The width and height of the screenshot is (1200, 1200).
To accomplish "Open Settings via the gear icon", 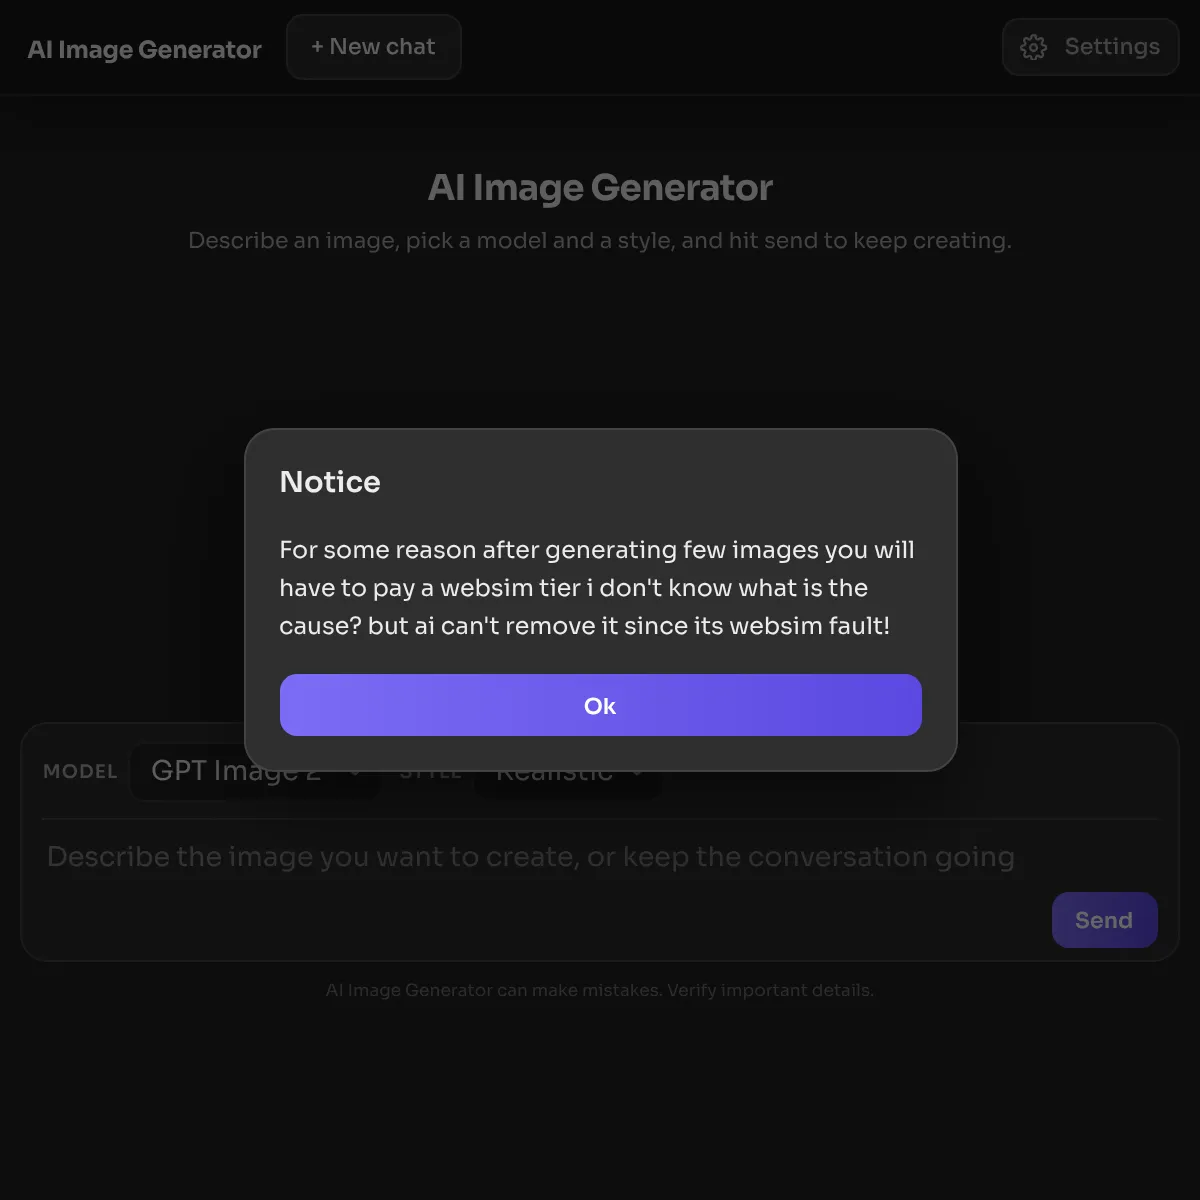I will 1033,47.
